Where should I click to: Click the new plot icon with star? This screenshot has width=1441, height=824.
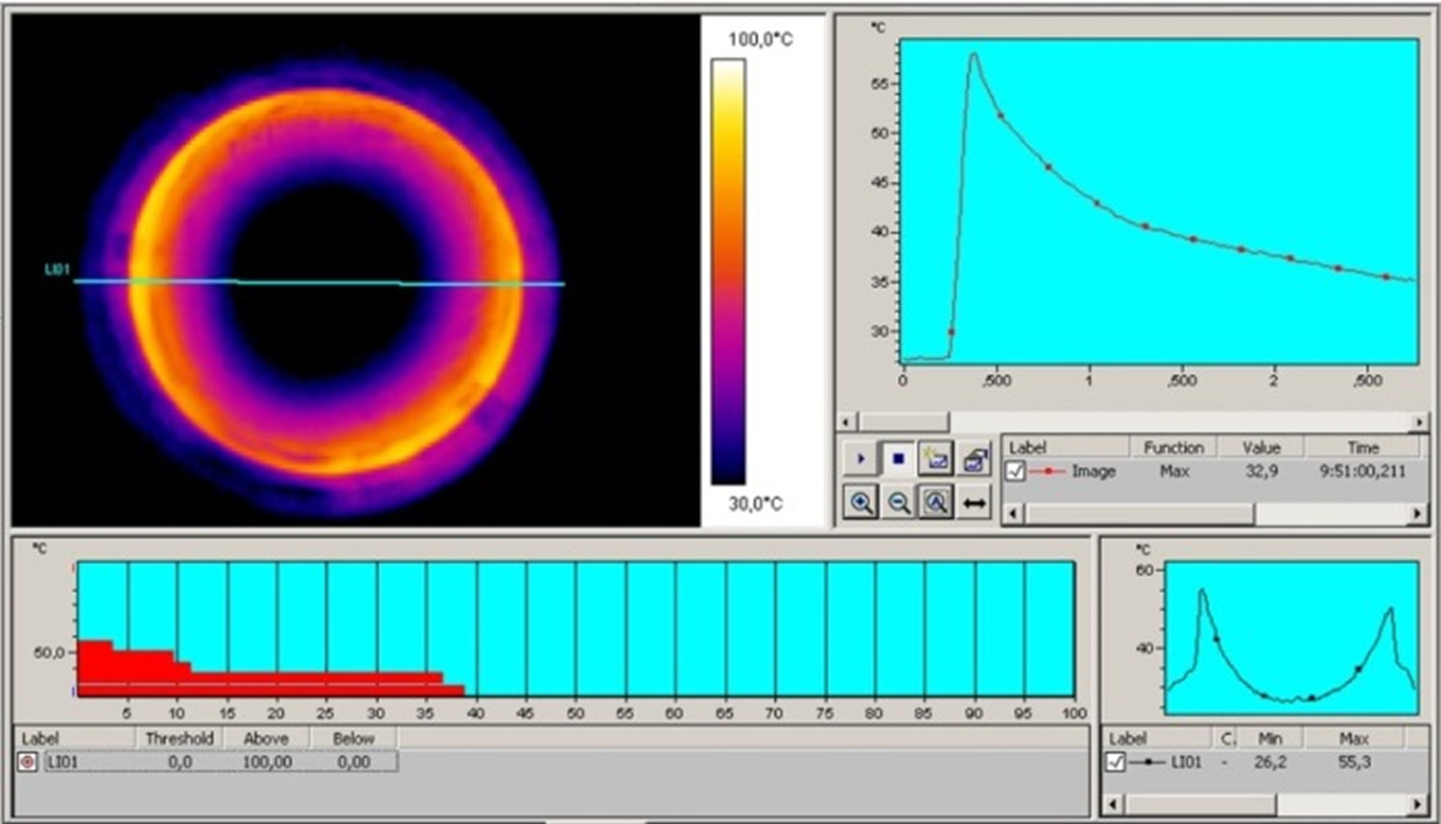tap(937, 459)
